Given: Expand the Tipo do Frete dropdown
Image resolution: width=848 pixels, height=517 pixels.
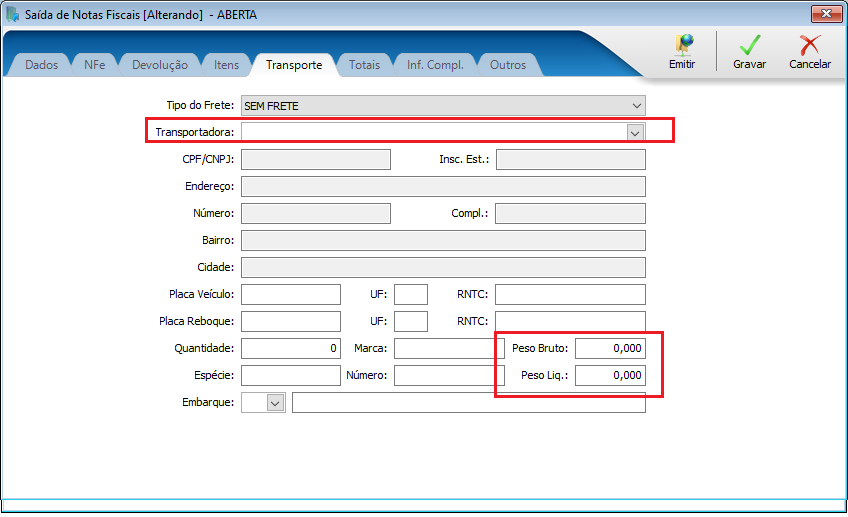Looking at the screenshot, I should click(637, 105).
